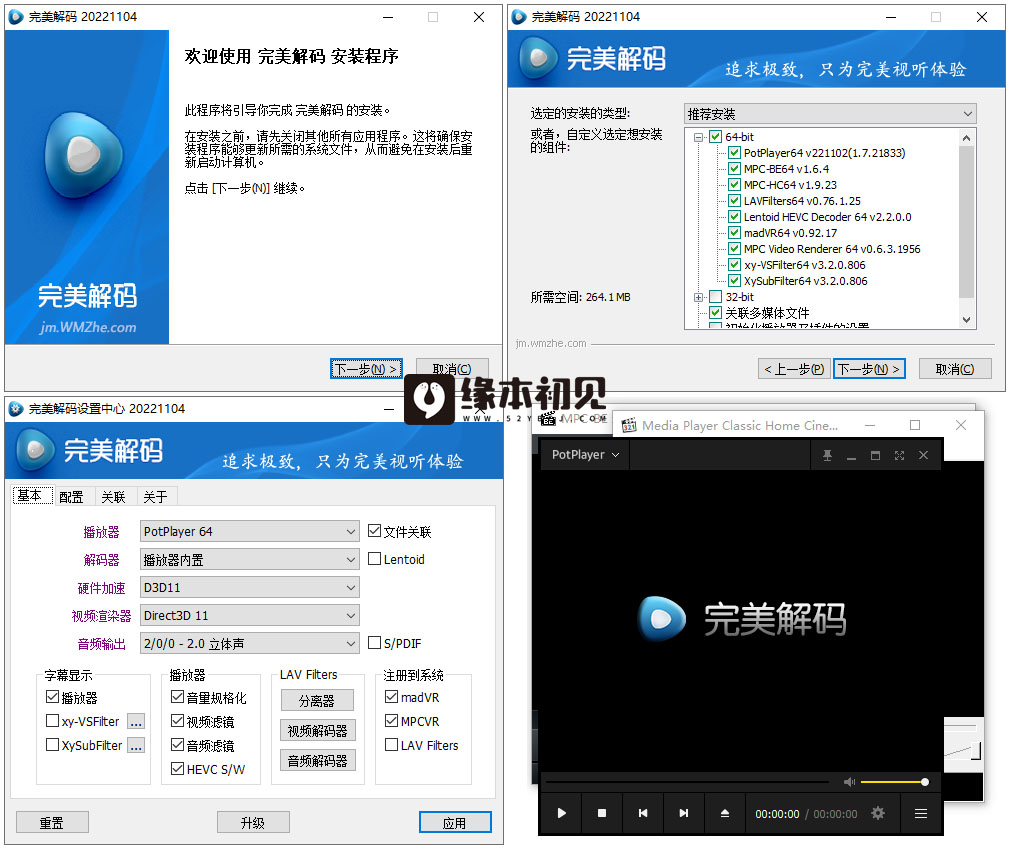The image size is (1010, 850).
Task: Click the component list scroll up arrow
Action: click(966, 138)
